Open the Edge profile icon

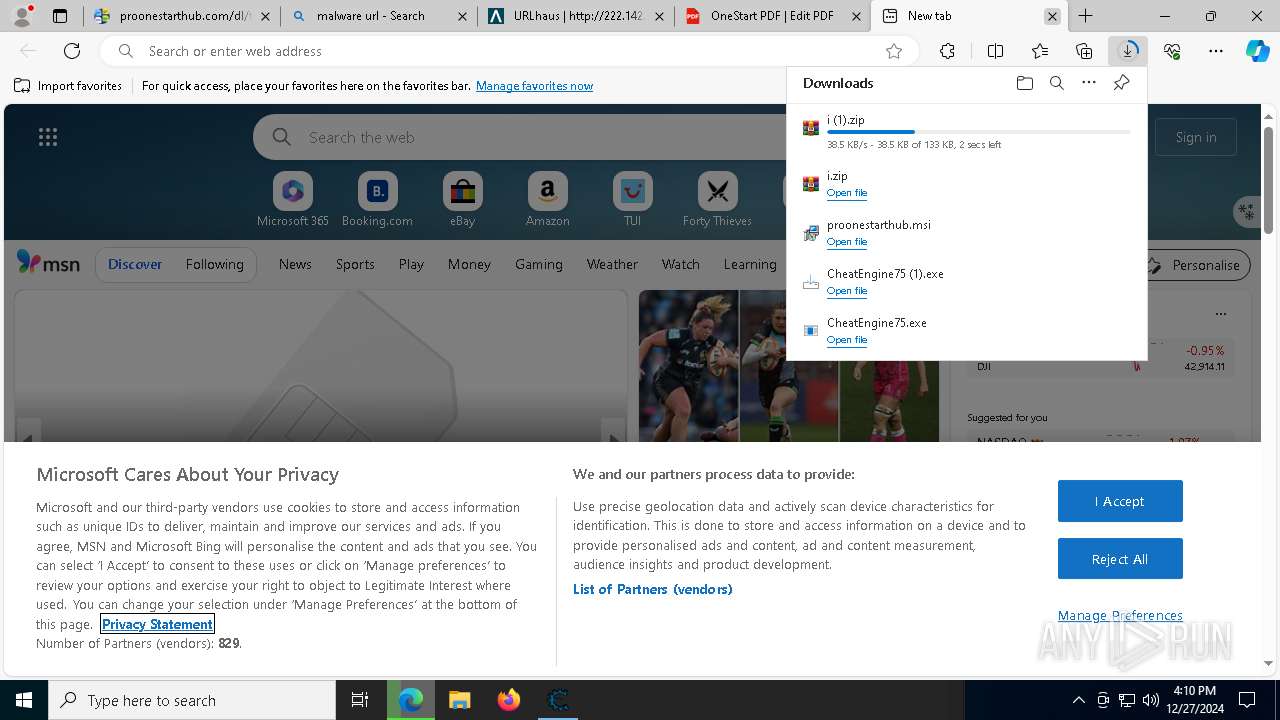(x=22, y=15)
